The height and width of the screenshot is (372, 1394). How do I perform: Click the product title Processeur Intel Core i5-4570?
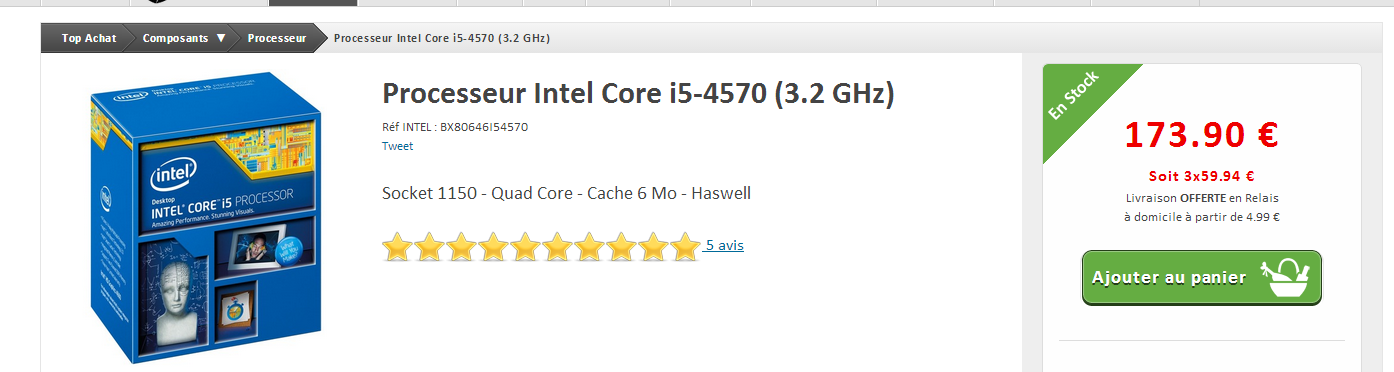coord(638,93)
